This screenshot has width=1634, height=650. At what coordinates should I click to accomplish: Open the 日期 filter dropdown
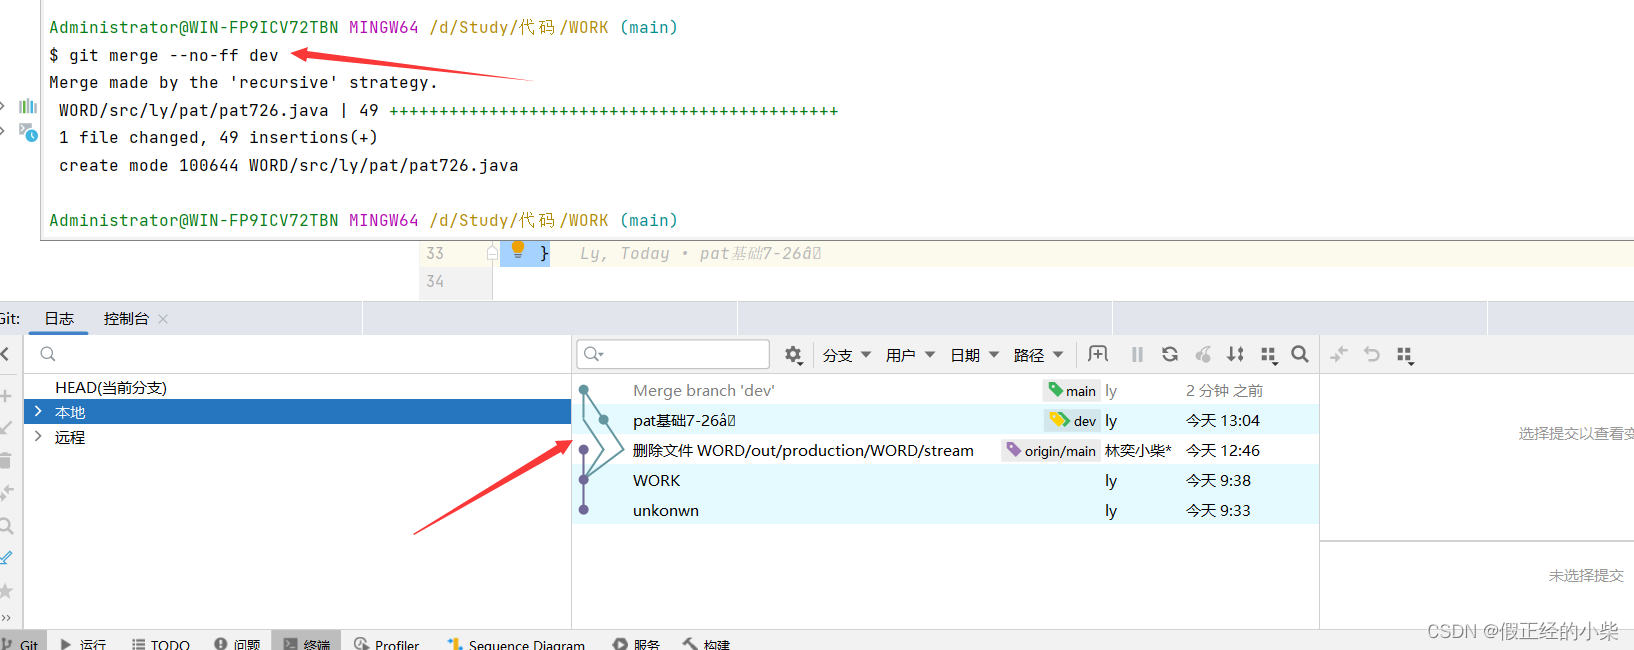(974, 355)
